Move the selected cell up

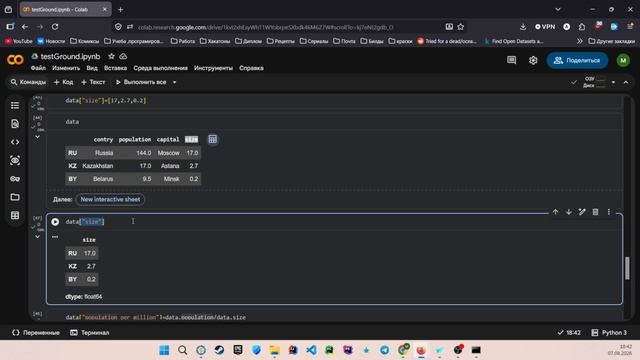click(555, 212)
